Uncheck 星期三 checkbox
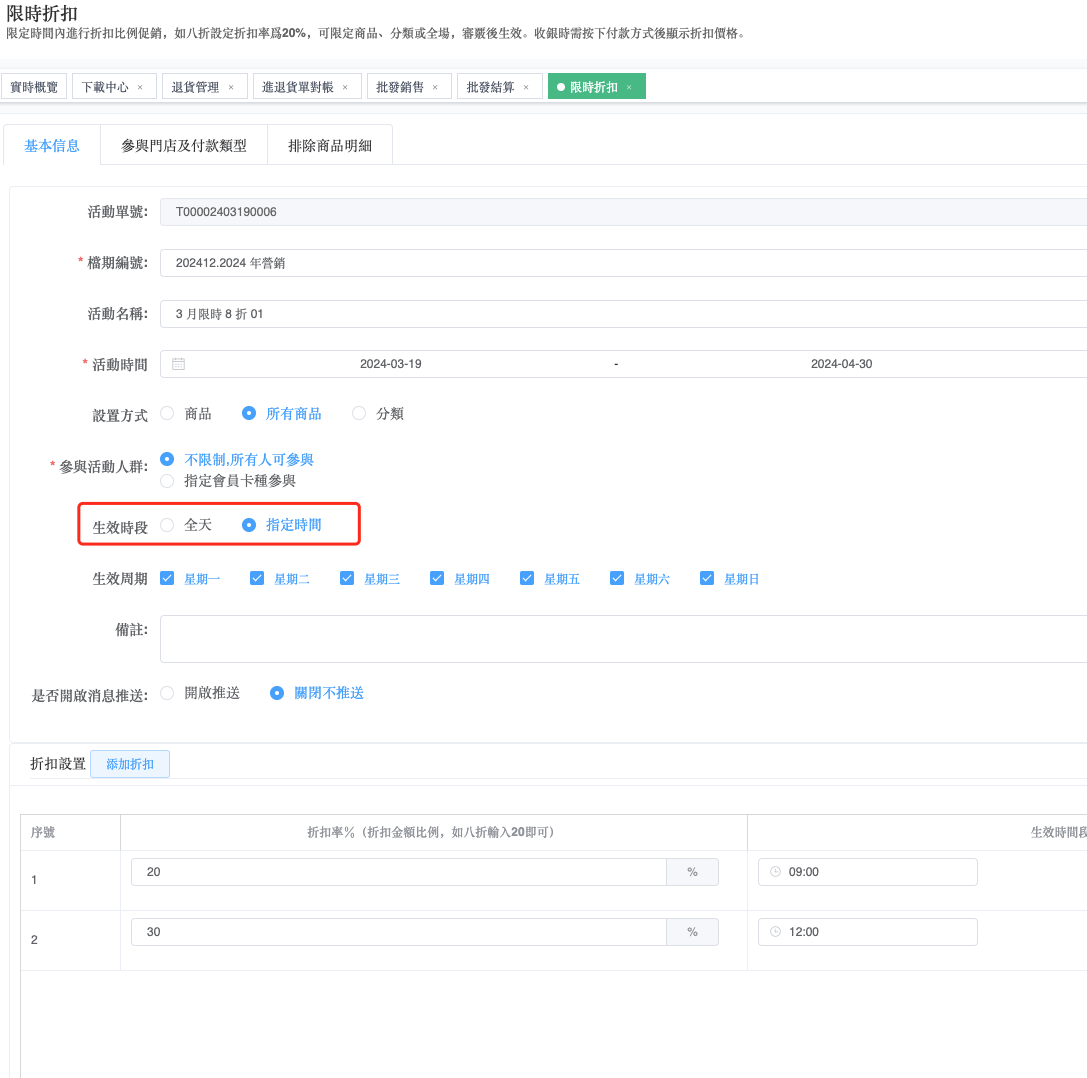This screenshot has width=1087, height=1078. coord(347,578)
